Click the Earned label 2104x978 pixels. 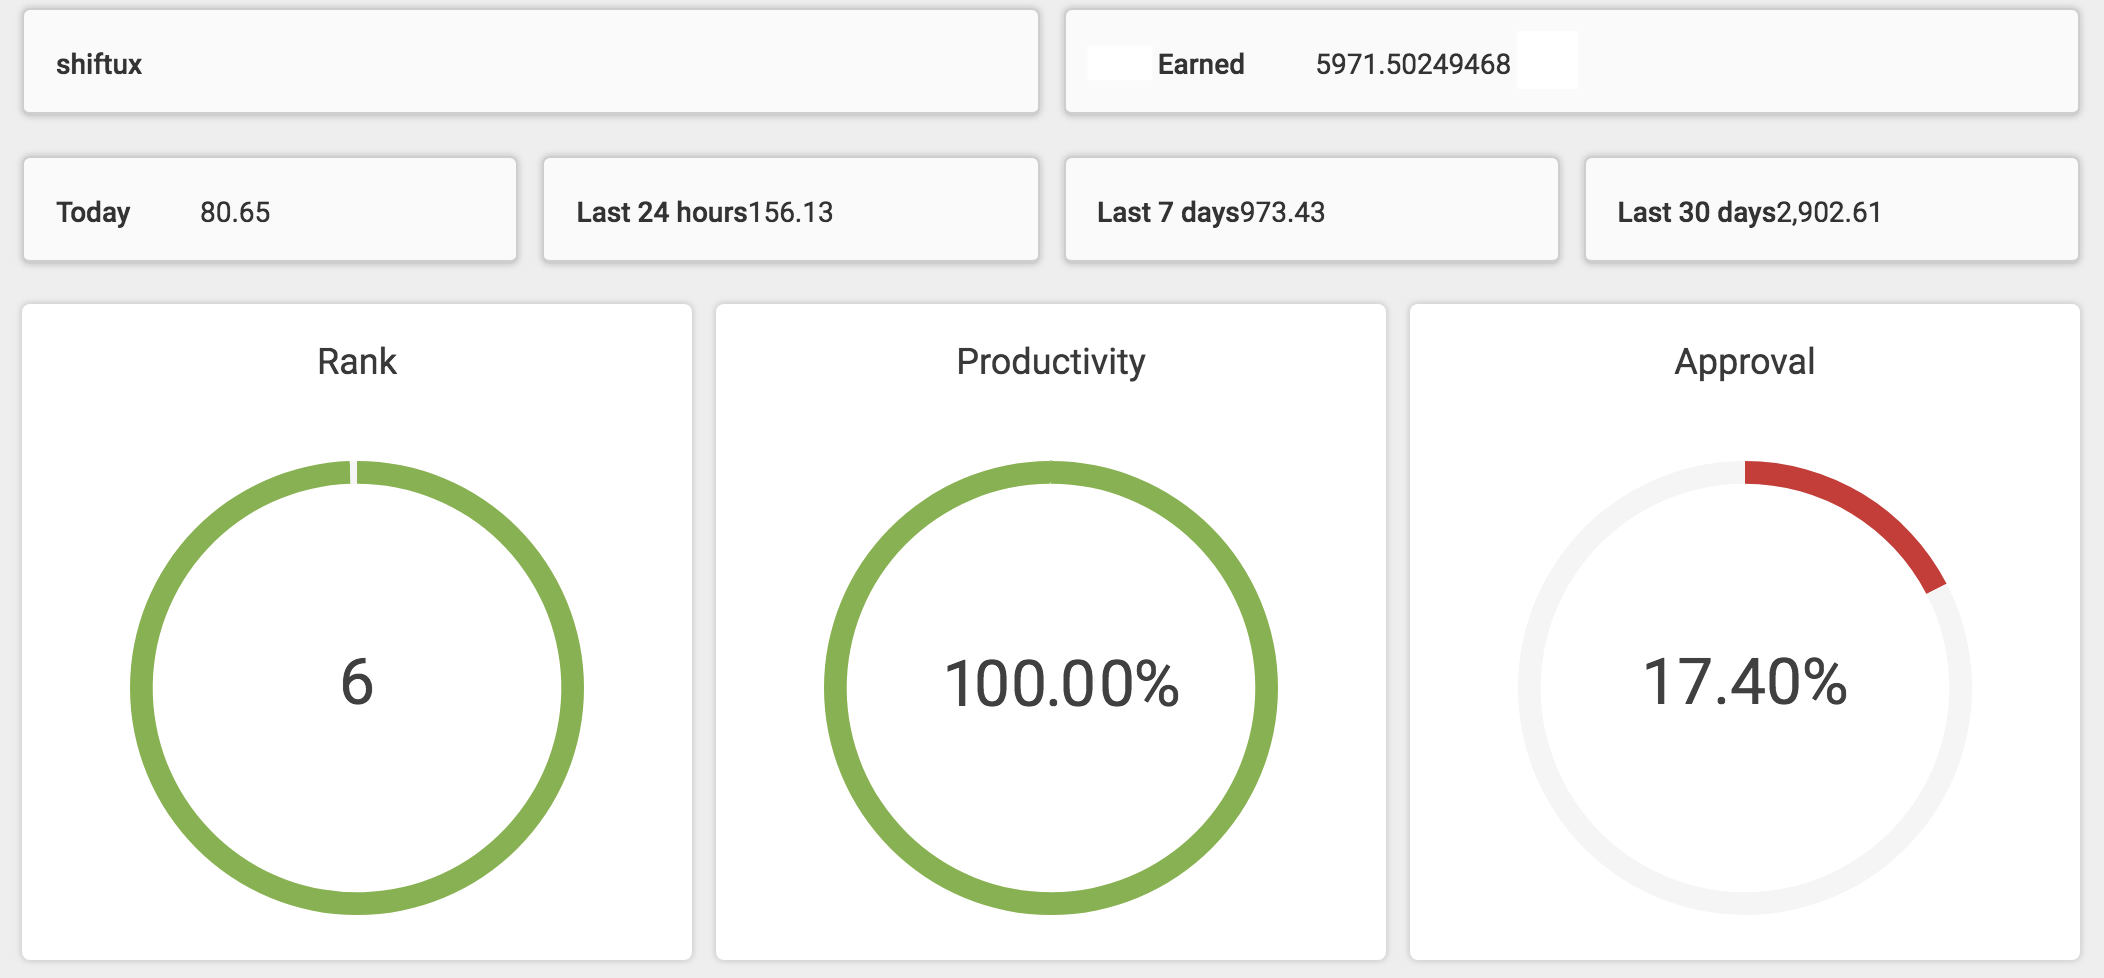[1200, 64]
